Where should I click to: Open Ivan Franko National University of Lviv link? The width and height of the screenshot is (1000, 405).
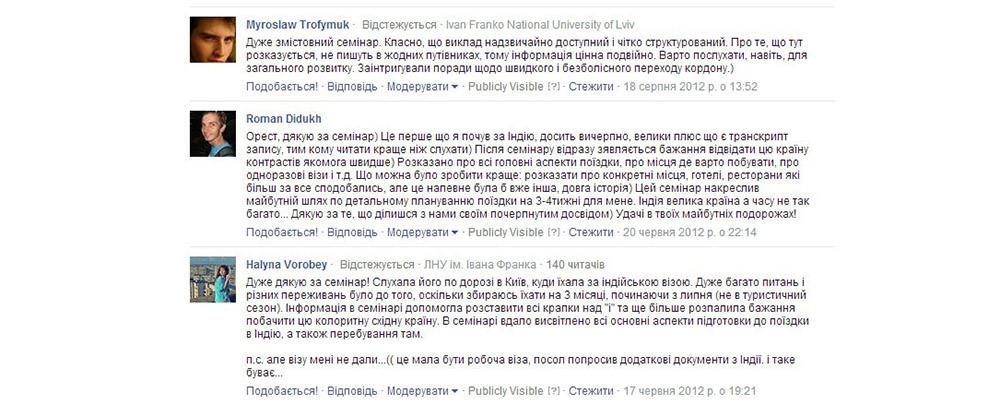pyautogui.click(x=540, y=25)
